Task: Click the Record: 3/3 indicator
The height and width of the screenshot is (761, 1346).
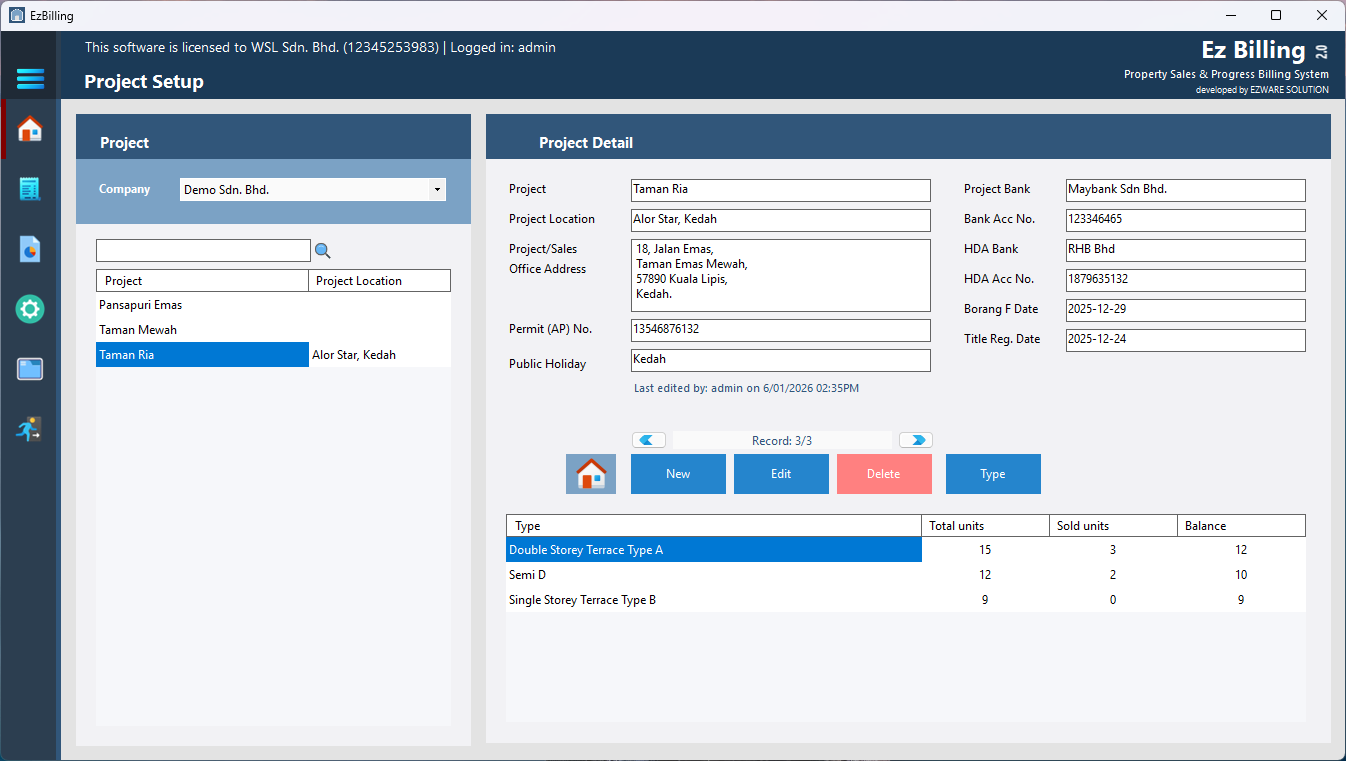Action: coord(782,440)
